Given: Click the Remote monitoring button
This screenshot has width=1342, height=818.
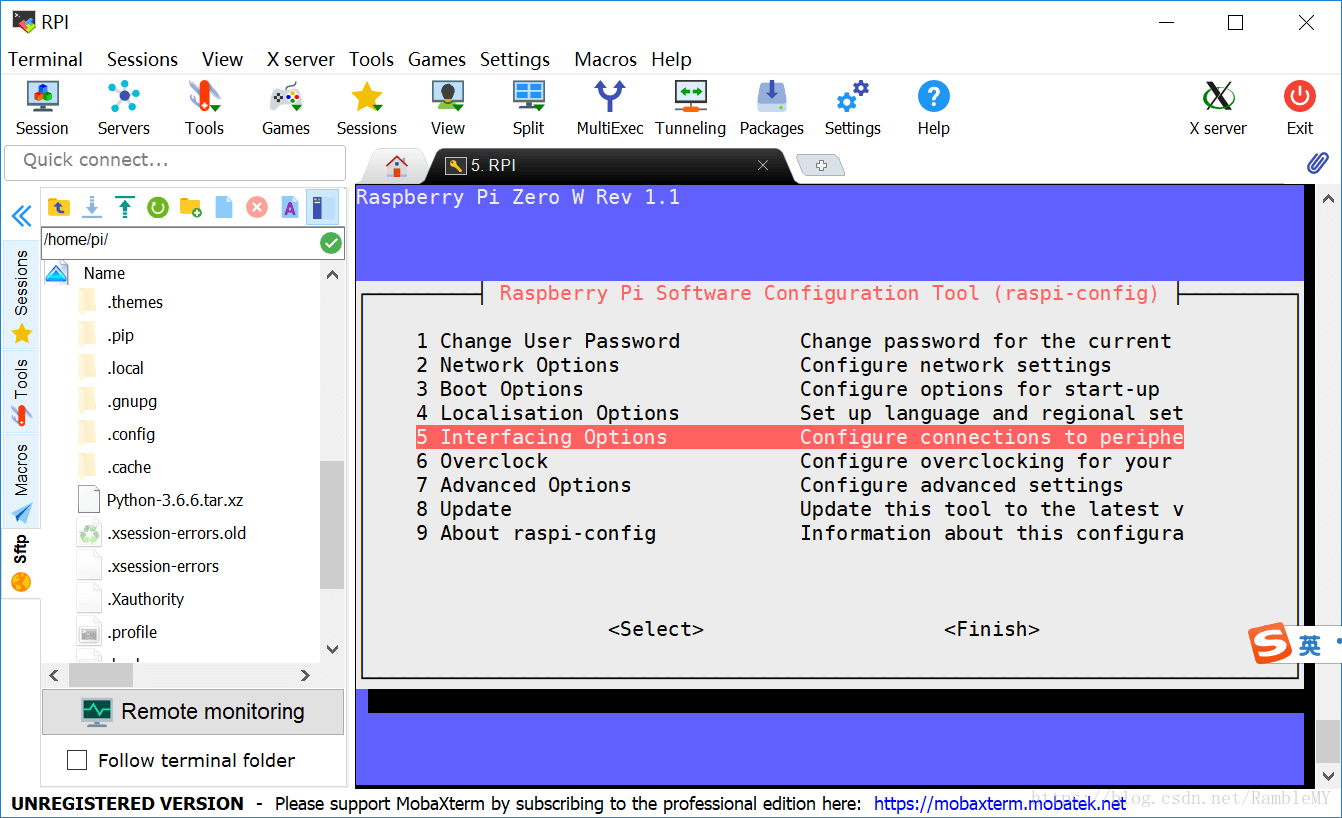Looking at the screenshot, I should coord(193,712).
